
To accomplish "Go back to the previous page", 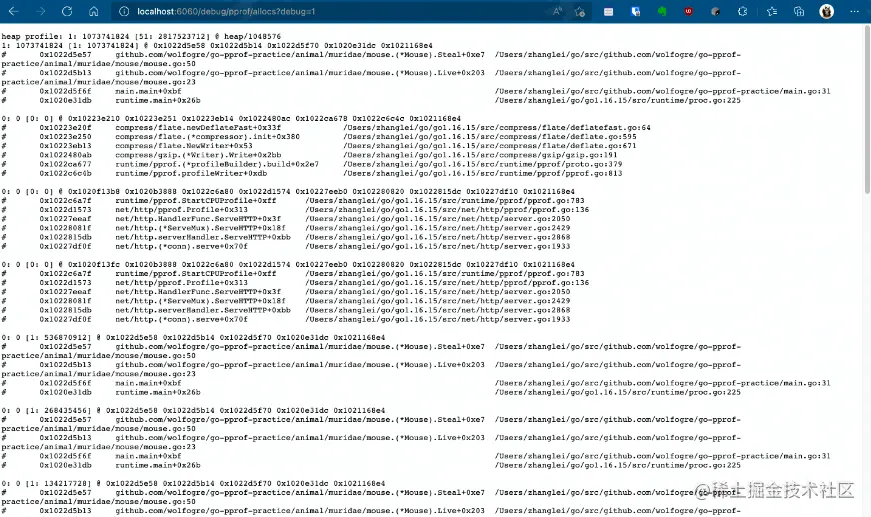I will [13, 11].
